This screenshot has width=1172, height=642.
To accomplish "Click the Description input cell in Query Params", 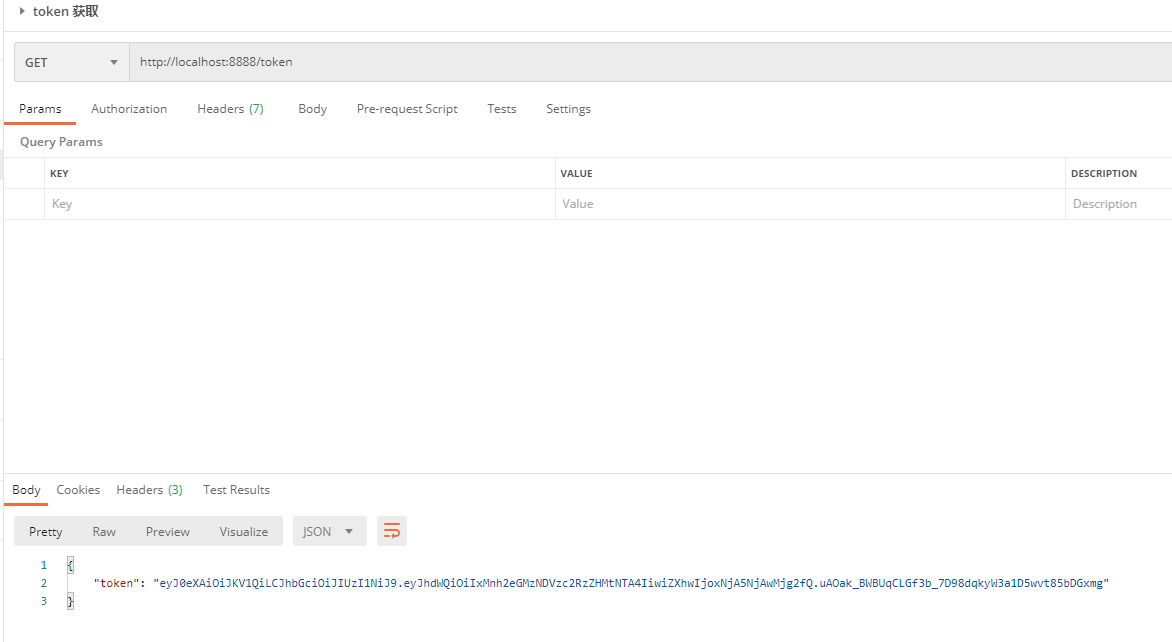I will [1119, 204].
